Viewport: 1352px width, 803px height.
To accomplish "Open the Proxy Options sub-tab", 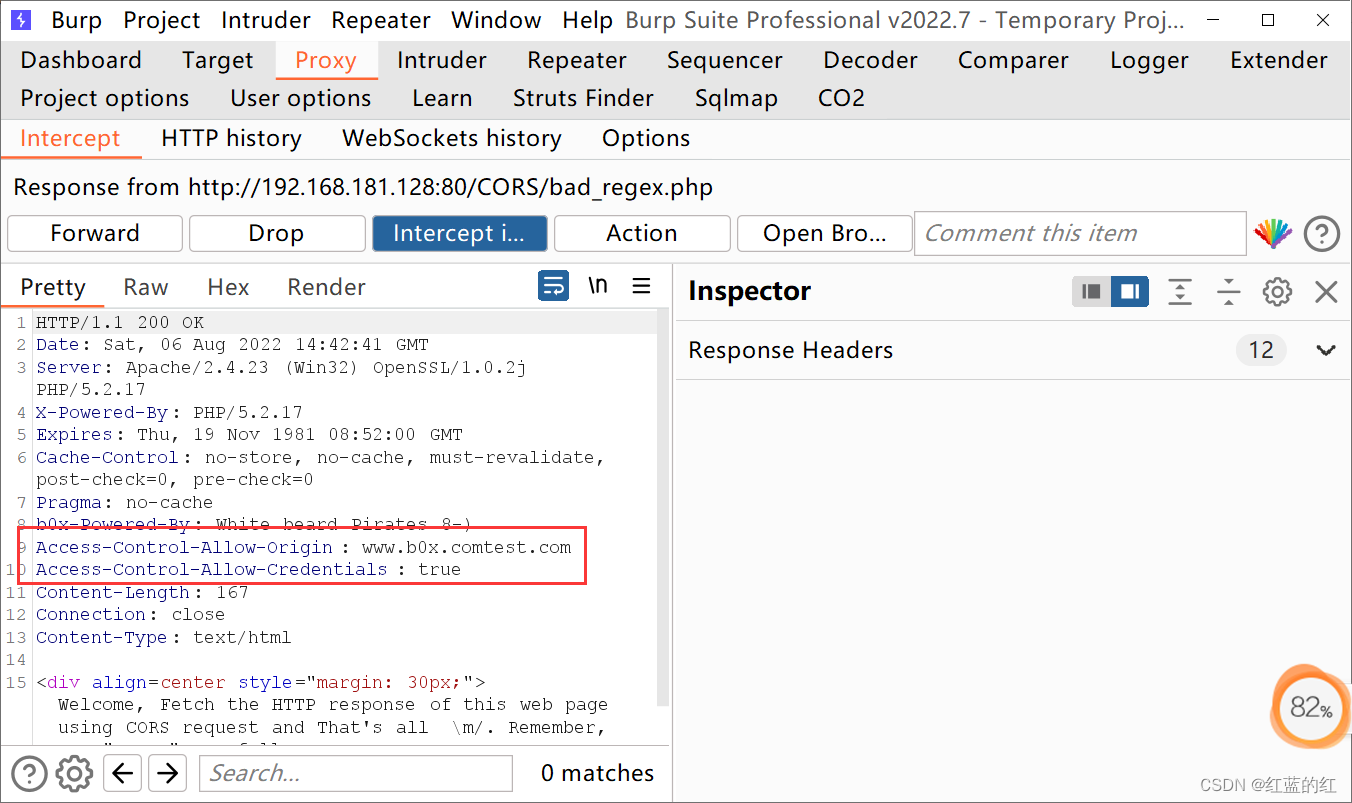I will (x=646, y=138).
